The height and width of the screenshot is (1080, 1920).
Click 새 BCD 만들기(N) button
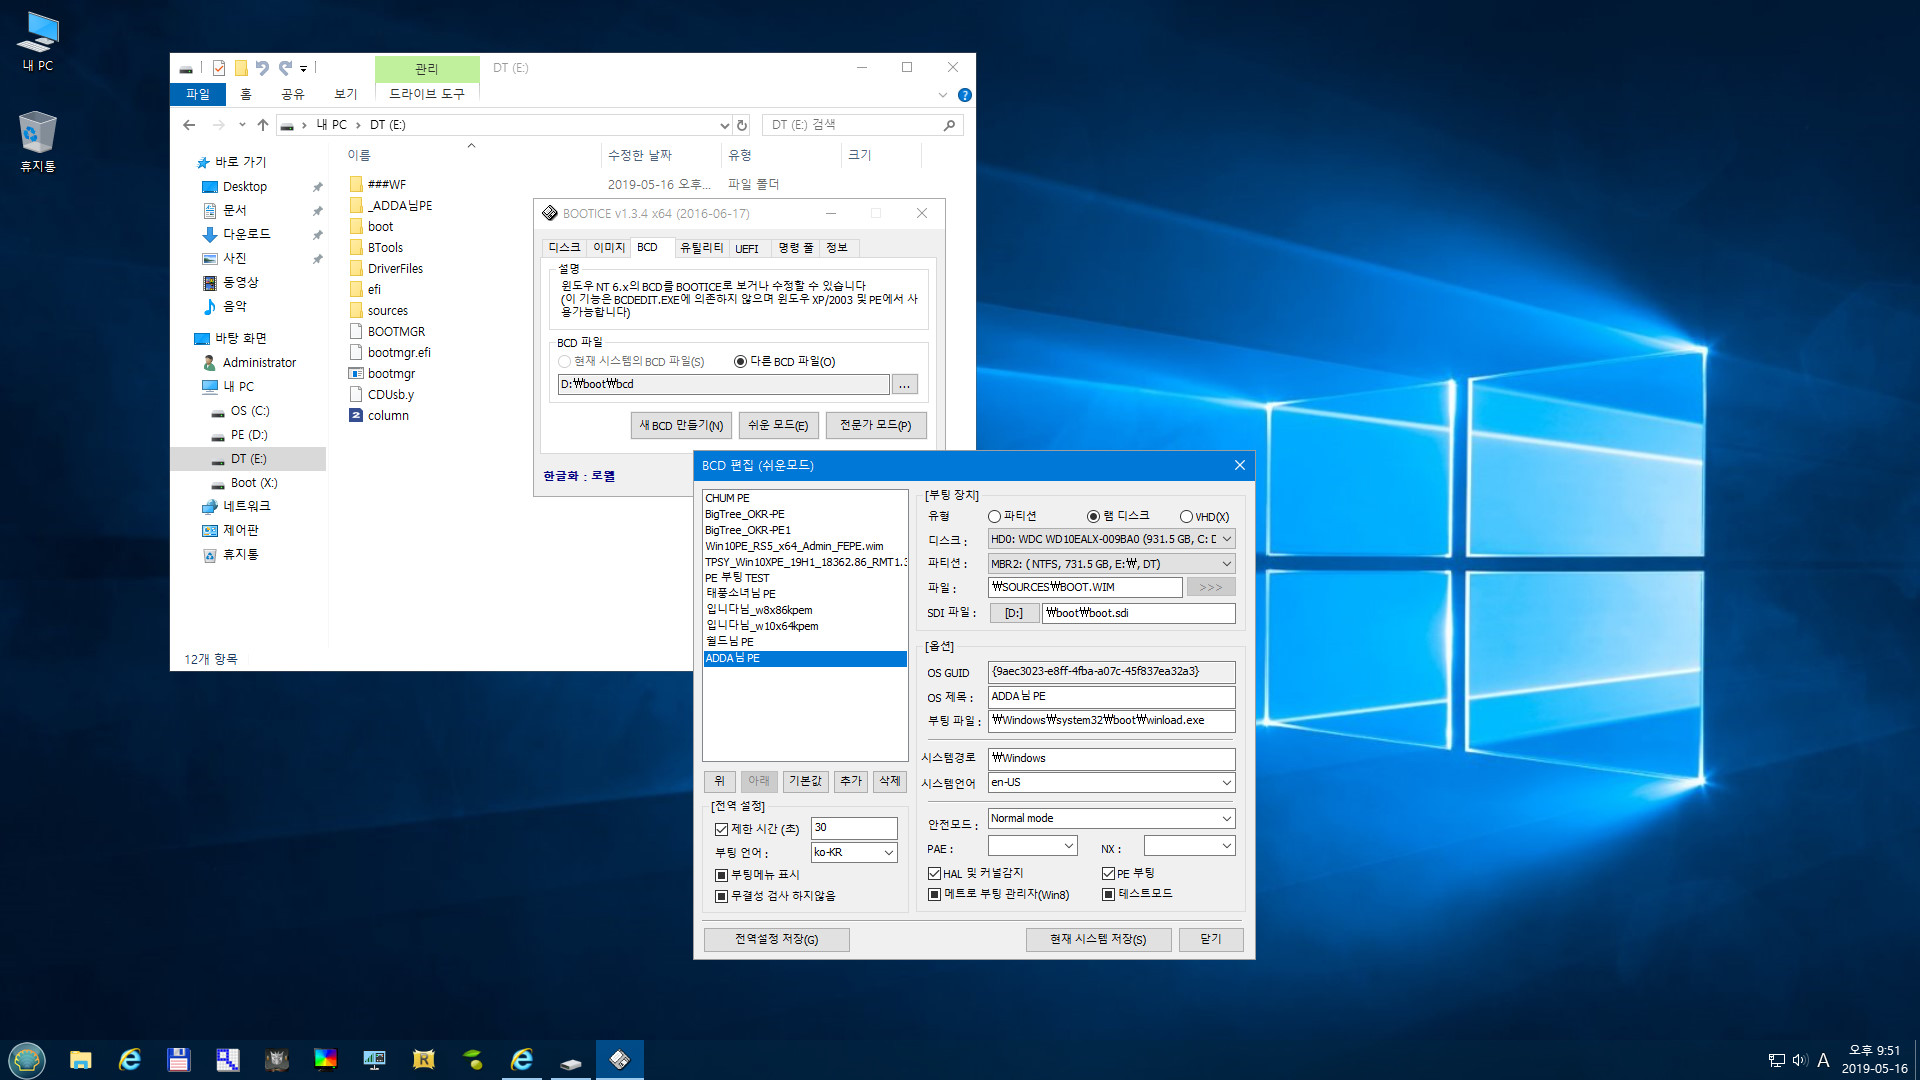pos(681,426)
